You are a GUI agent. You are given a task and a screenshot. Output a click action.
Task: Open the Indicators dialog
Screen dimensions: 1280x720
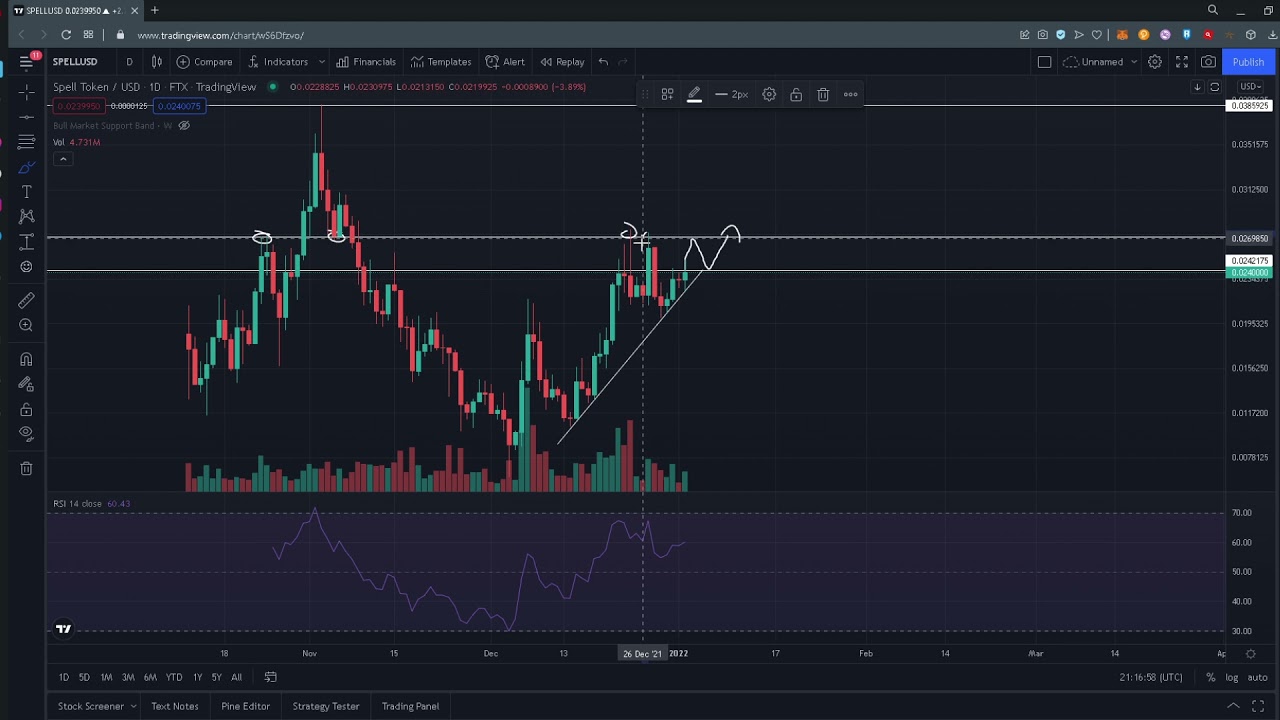point(277,62)
